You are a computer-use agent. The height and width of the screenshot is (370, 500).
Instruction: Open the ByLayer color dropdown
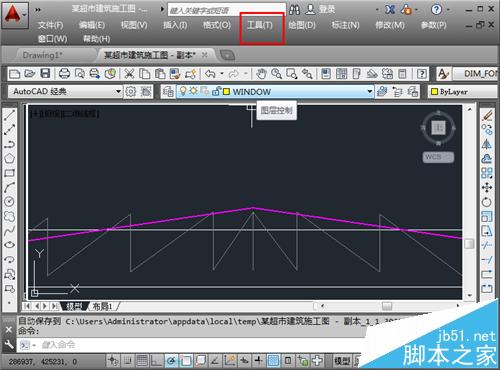[x=464, y=91]
